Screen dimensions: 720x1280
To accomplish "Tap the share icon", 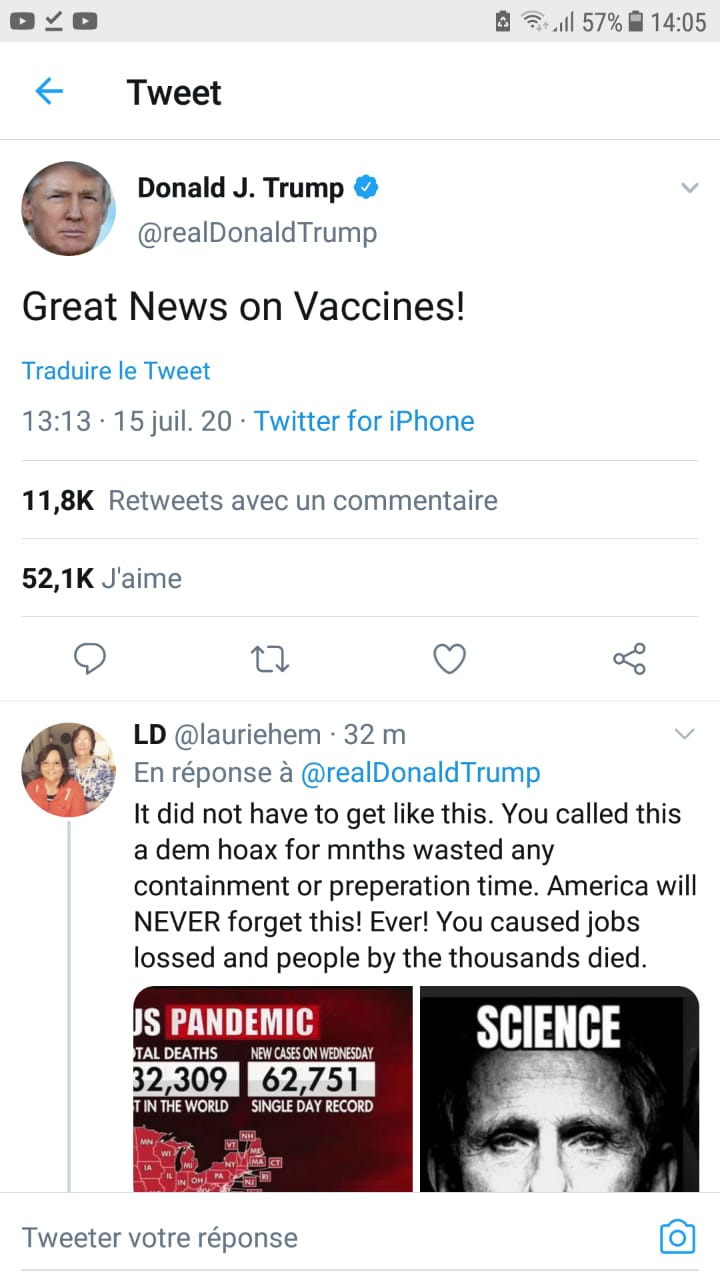I will point(629,658).
